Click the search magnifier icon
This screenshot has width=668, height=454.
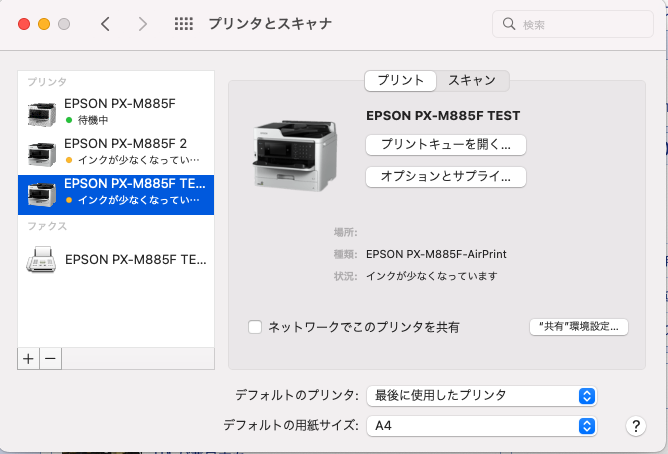point(509,24)
